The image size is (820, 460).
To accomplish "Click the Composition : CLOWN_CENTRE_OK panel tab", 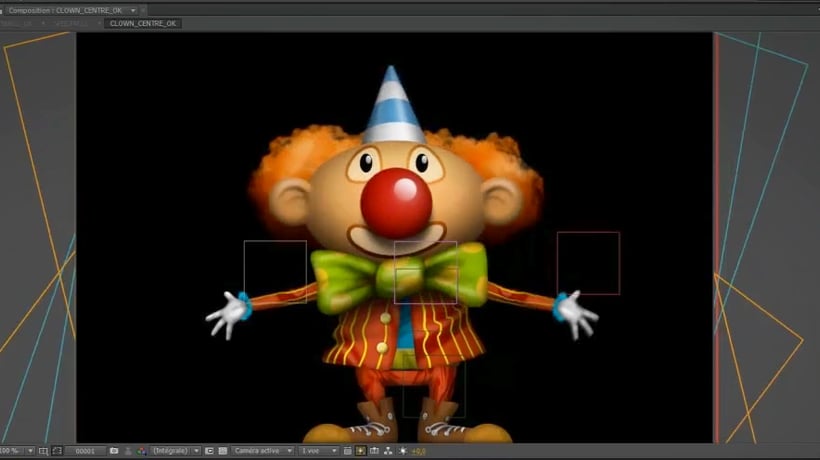I will [x=66, y=10].
